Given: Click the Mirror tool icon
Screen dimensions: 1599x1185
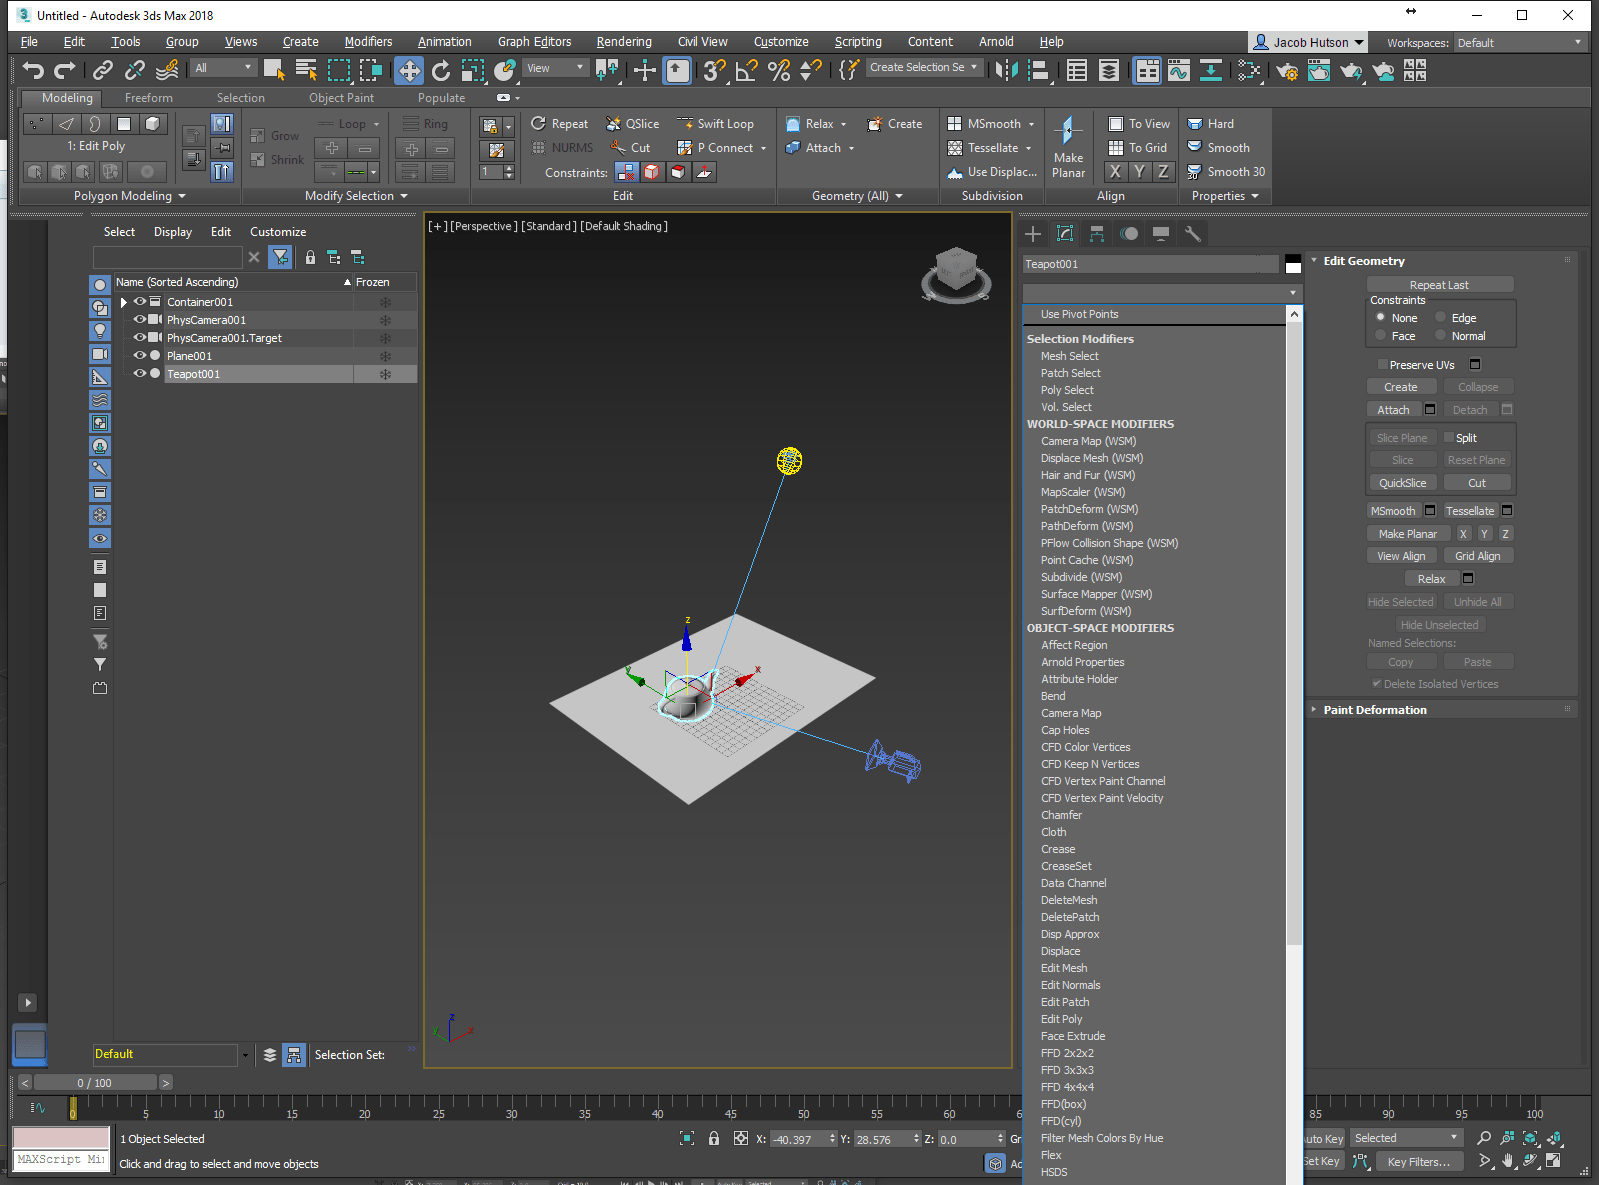Looking at the screenshot, I should click(x=1006, y=70).
